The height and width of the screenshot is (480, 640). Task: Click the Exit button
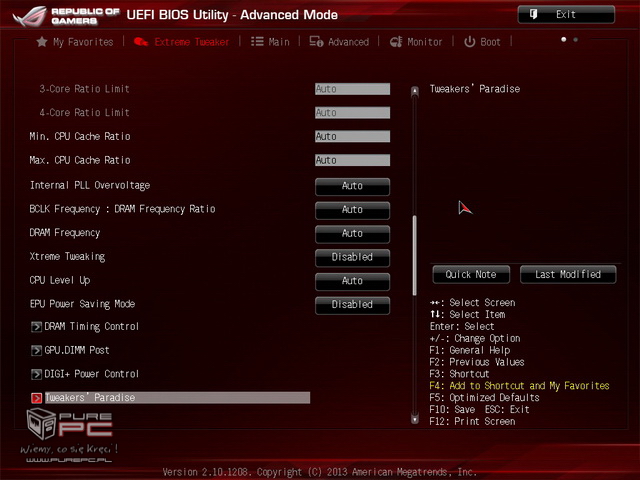tap(566, 14)
